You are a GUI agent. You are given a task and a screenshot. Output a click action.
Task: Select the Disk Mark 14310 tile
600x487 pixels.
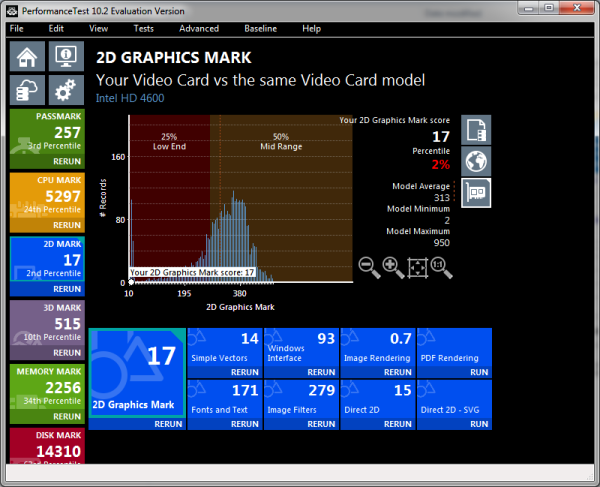(47, 446)
